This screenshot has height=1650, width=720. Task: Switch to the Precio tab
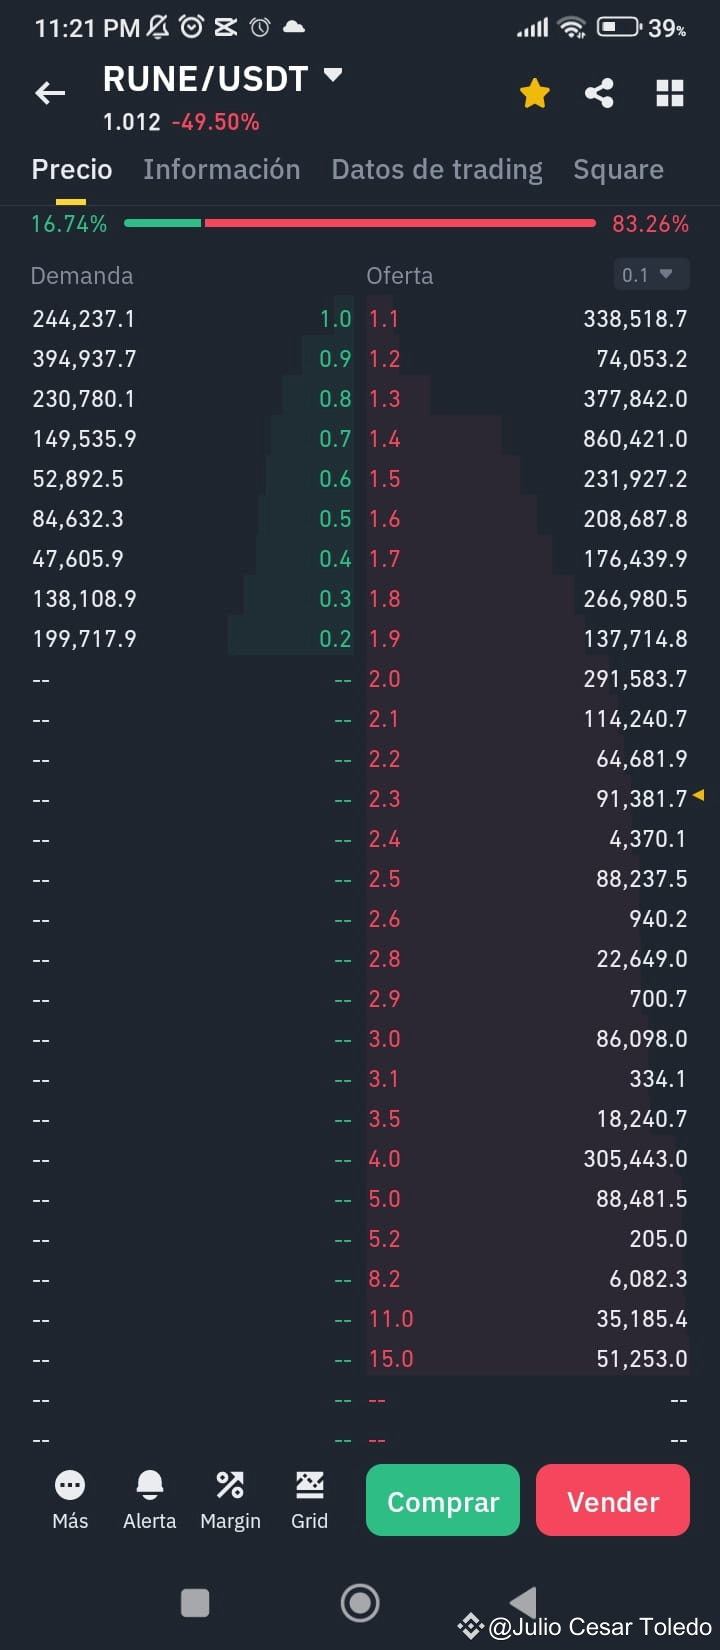(72, 170)
